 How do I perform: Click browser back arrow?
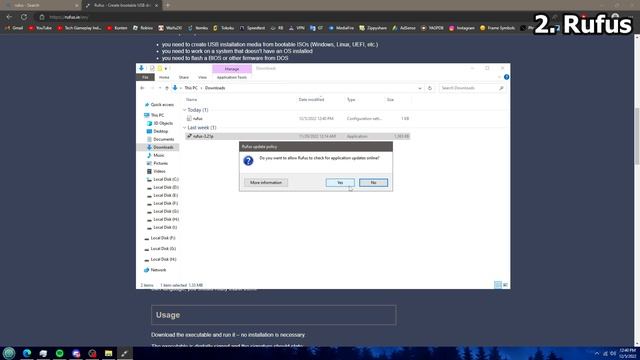point(9,17)
